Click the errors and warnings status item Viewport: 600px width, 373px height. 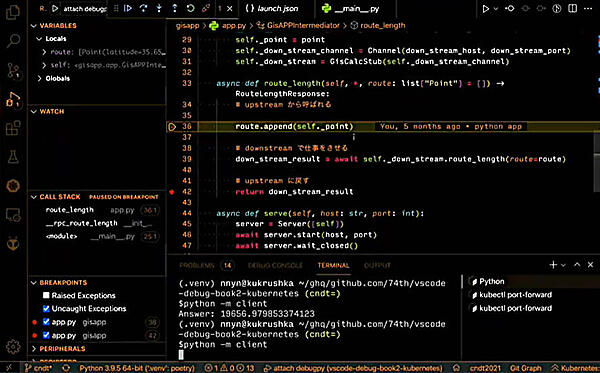pyautogui.click(x=229, y=368)
